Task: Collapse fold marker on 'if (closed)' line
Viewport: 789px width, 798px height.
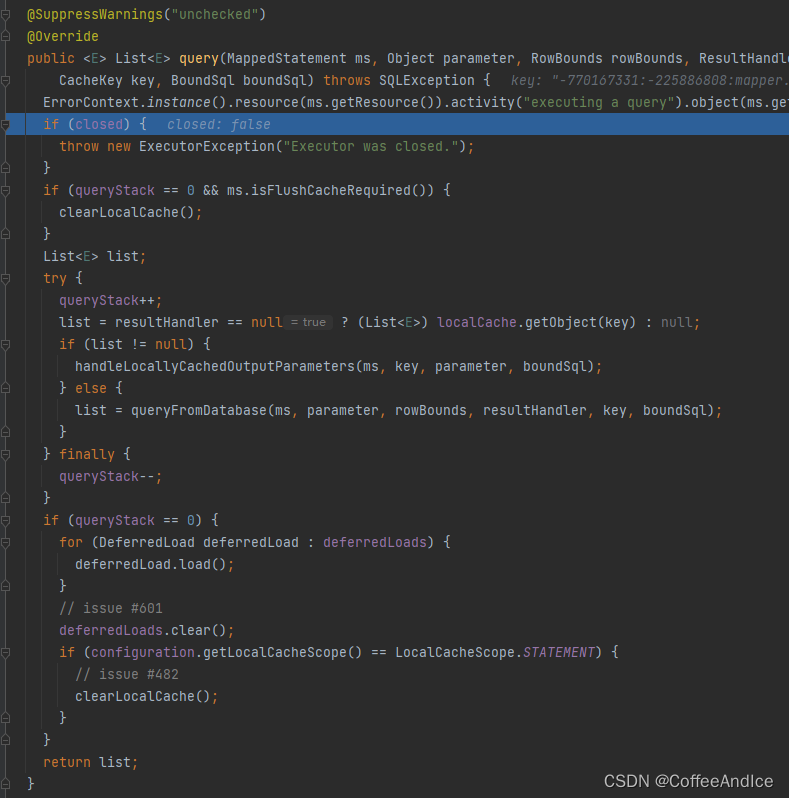Action: tap(6, 125)
